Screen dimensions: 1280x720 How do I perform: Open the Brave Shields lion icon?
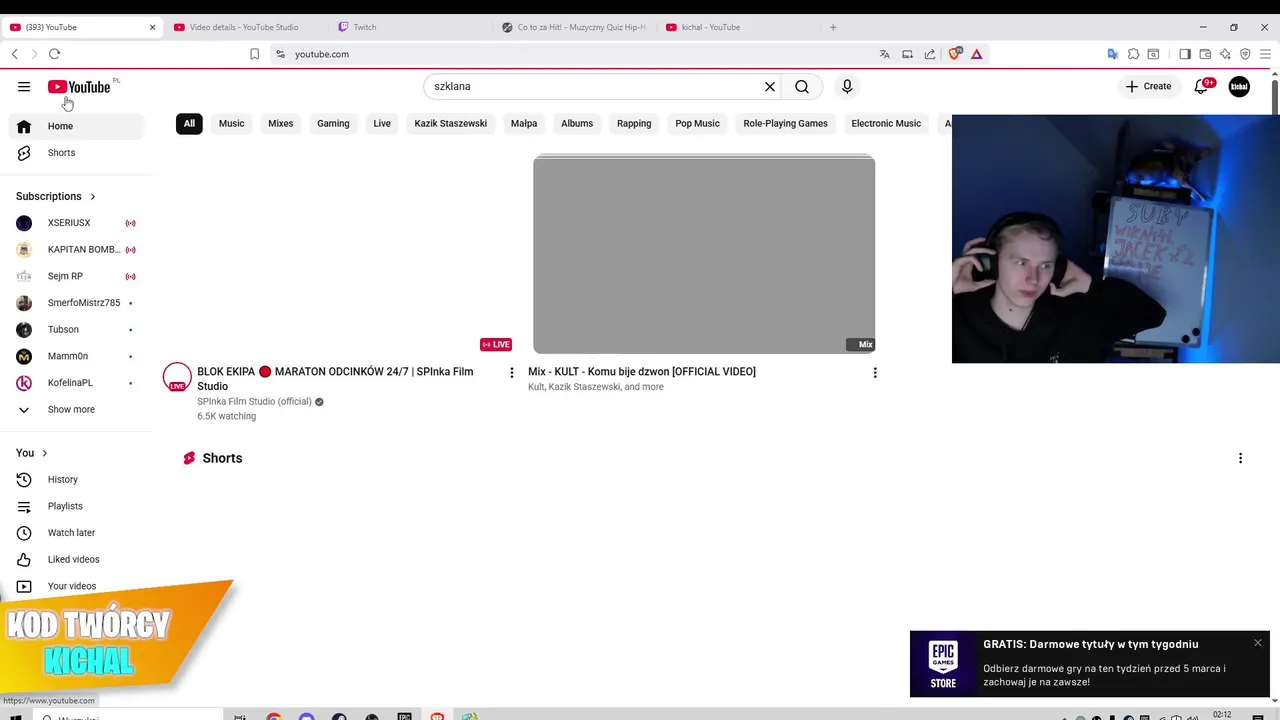[954, 54]
